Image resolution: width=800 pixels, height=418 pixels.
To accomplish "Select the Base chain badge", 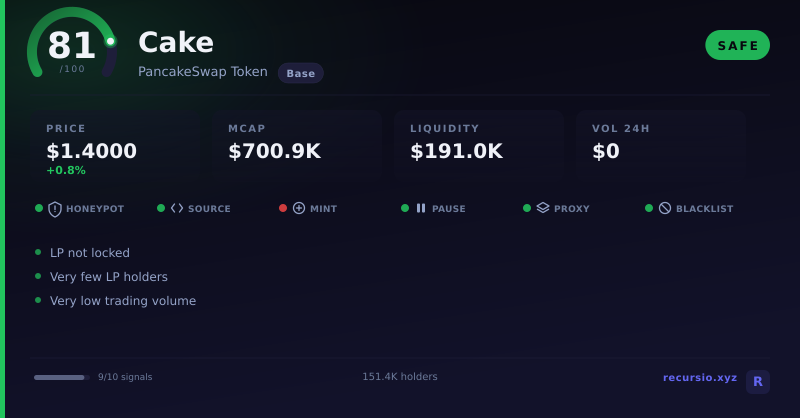I will click(x=301, y=73).
